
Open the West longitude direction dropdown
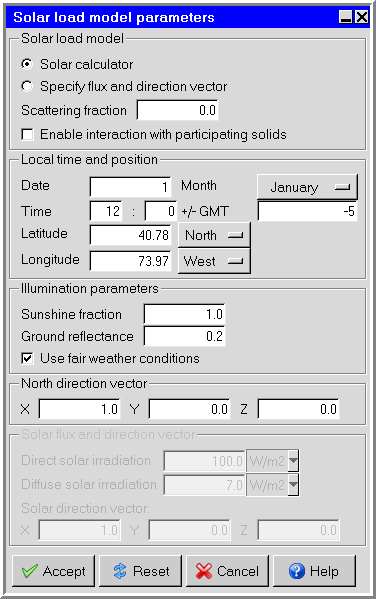point(214,261)
